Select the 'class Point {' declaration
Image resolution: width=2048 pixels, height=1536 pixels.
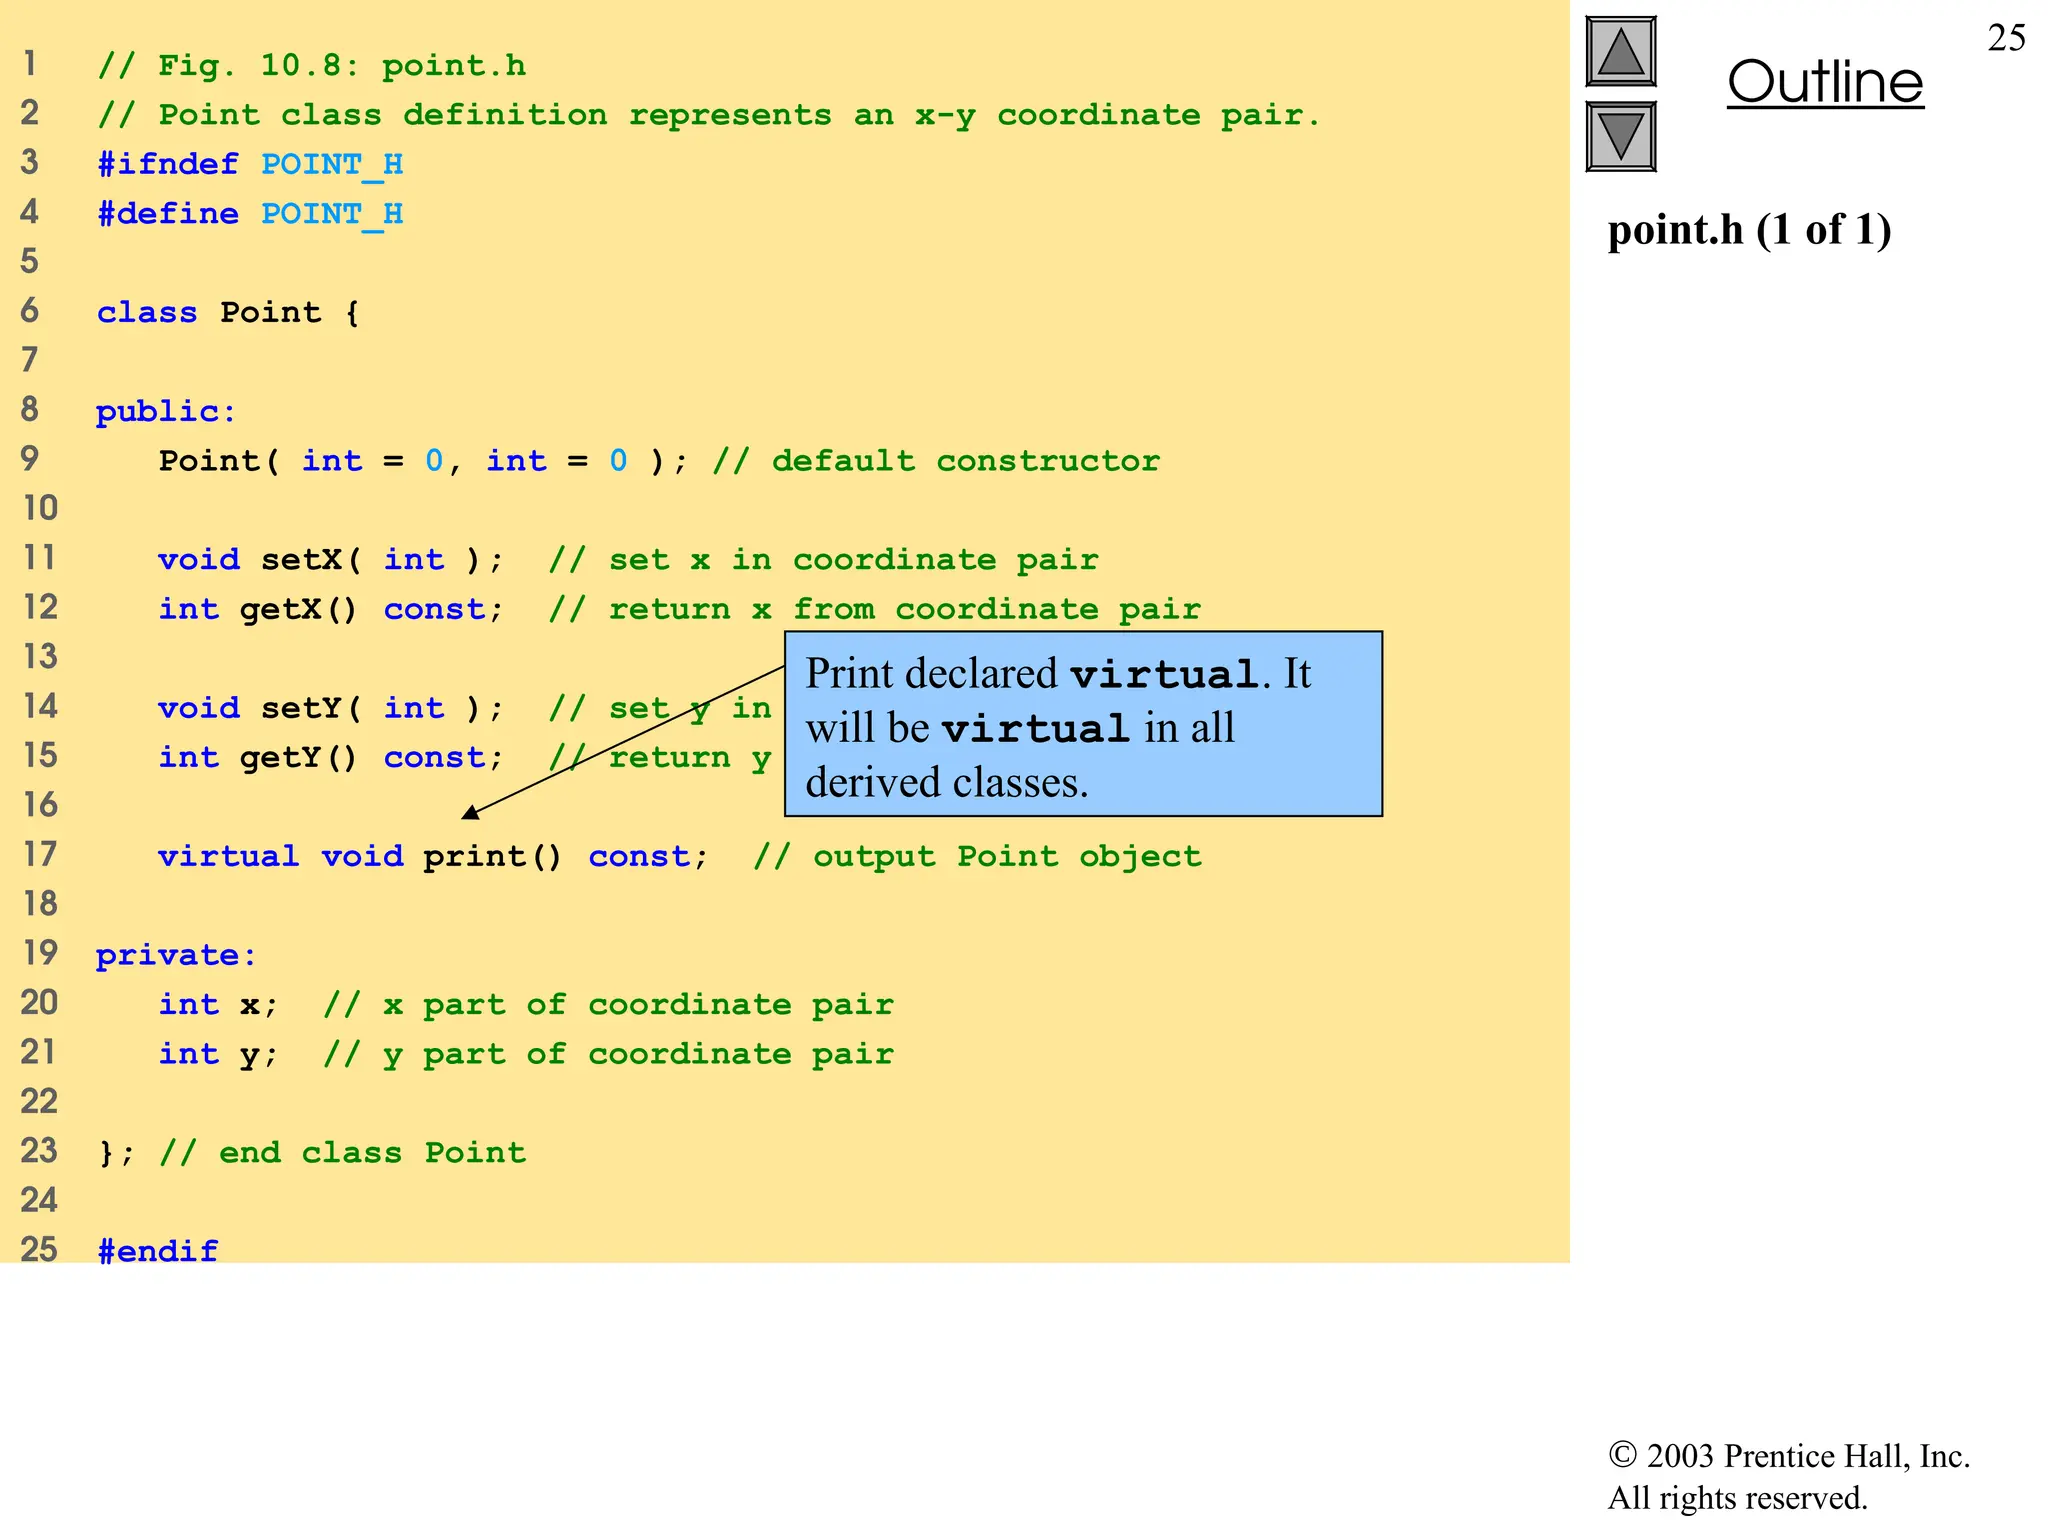coord(228,312)
